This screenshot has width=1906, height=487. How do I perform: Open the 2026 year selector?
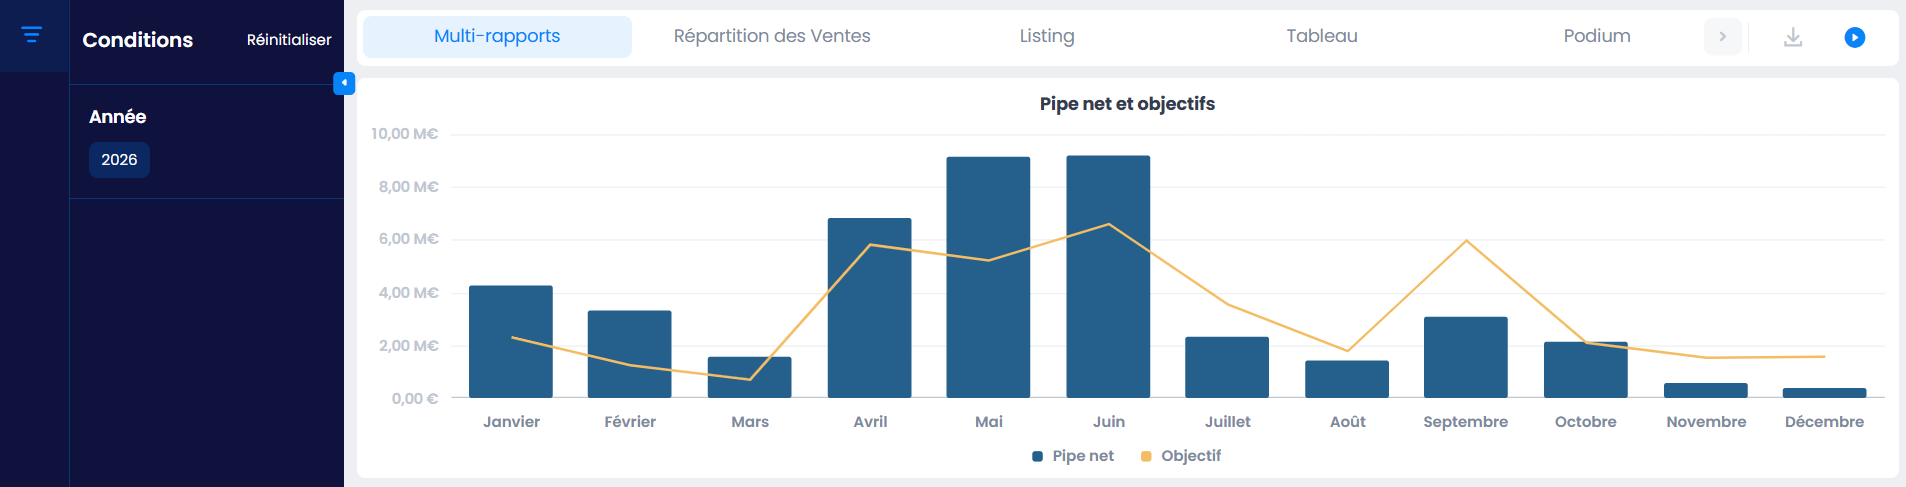click(x=119, y=160)
